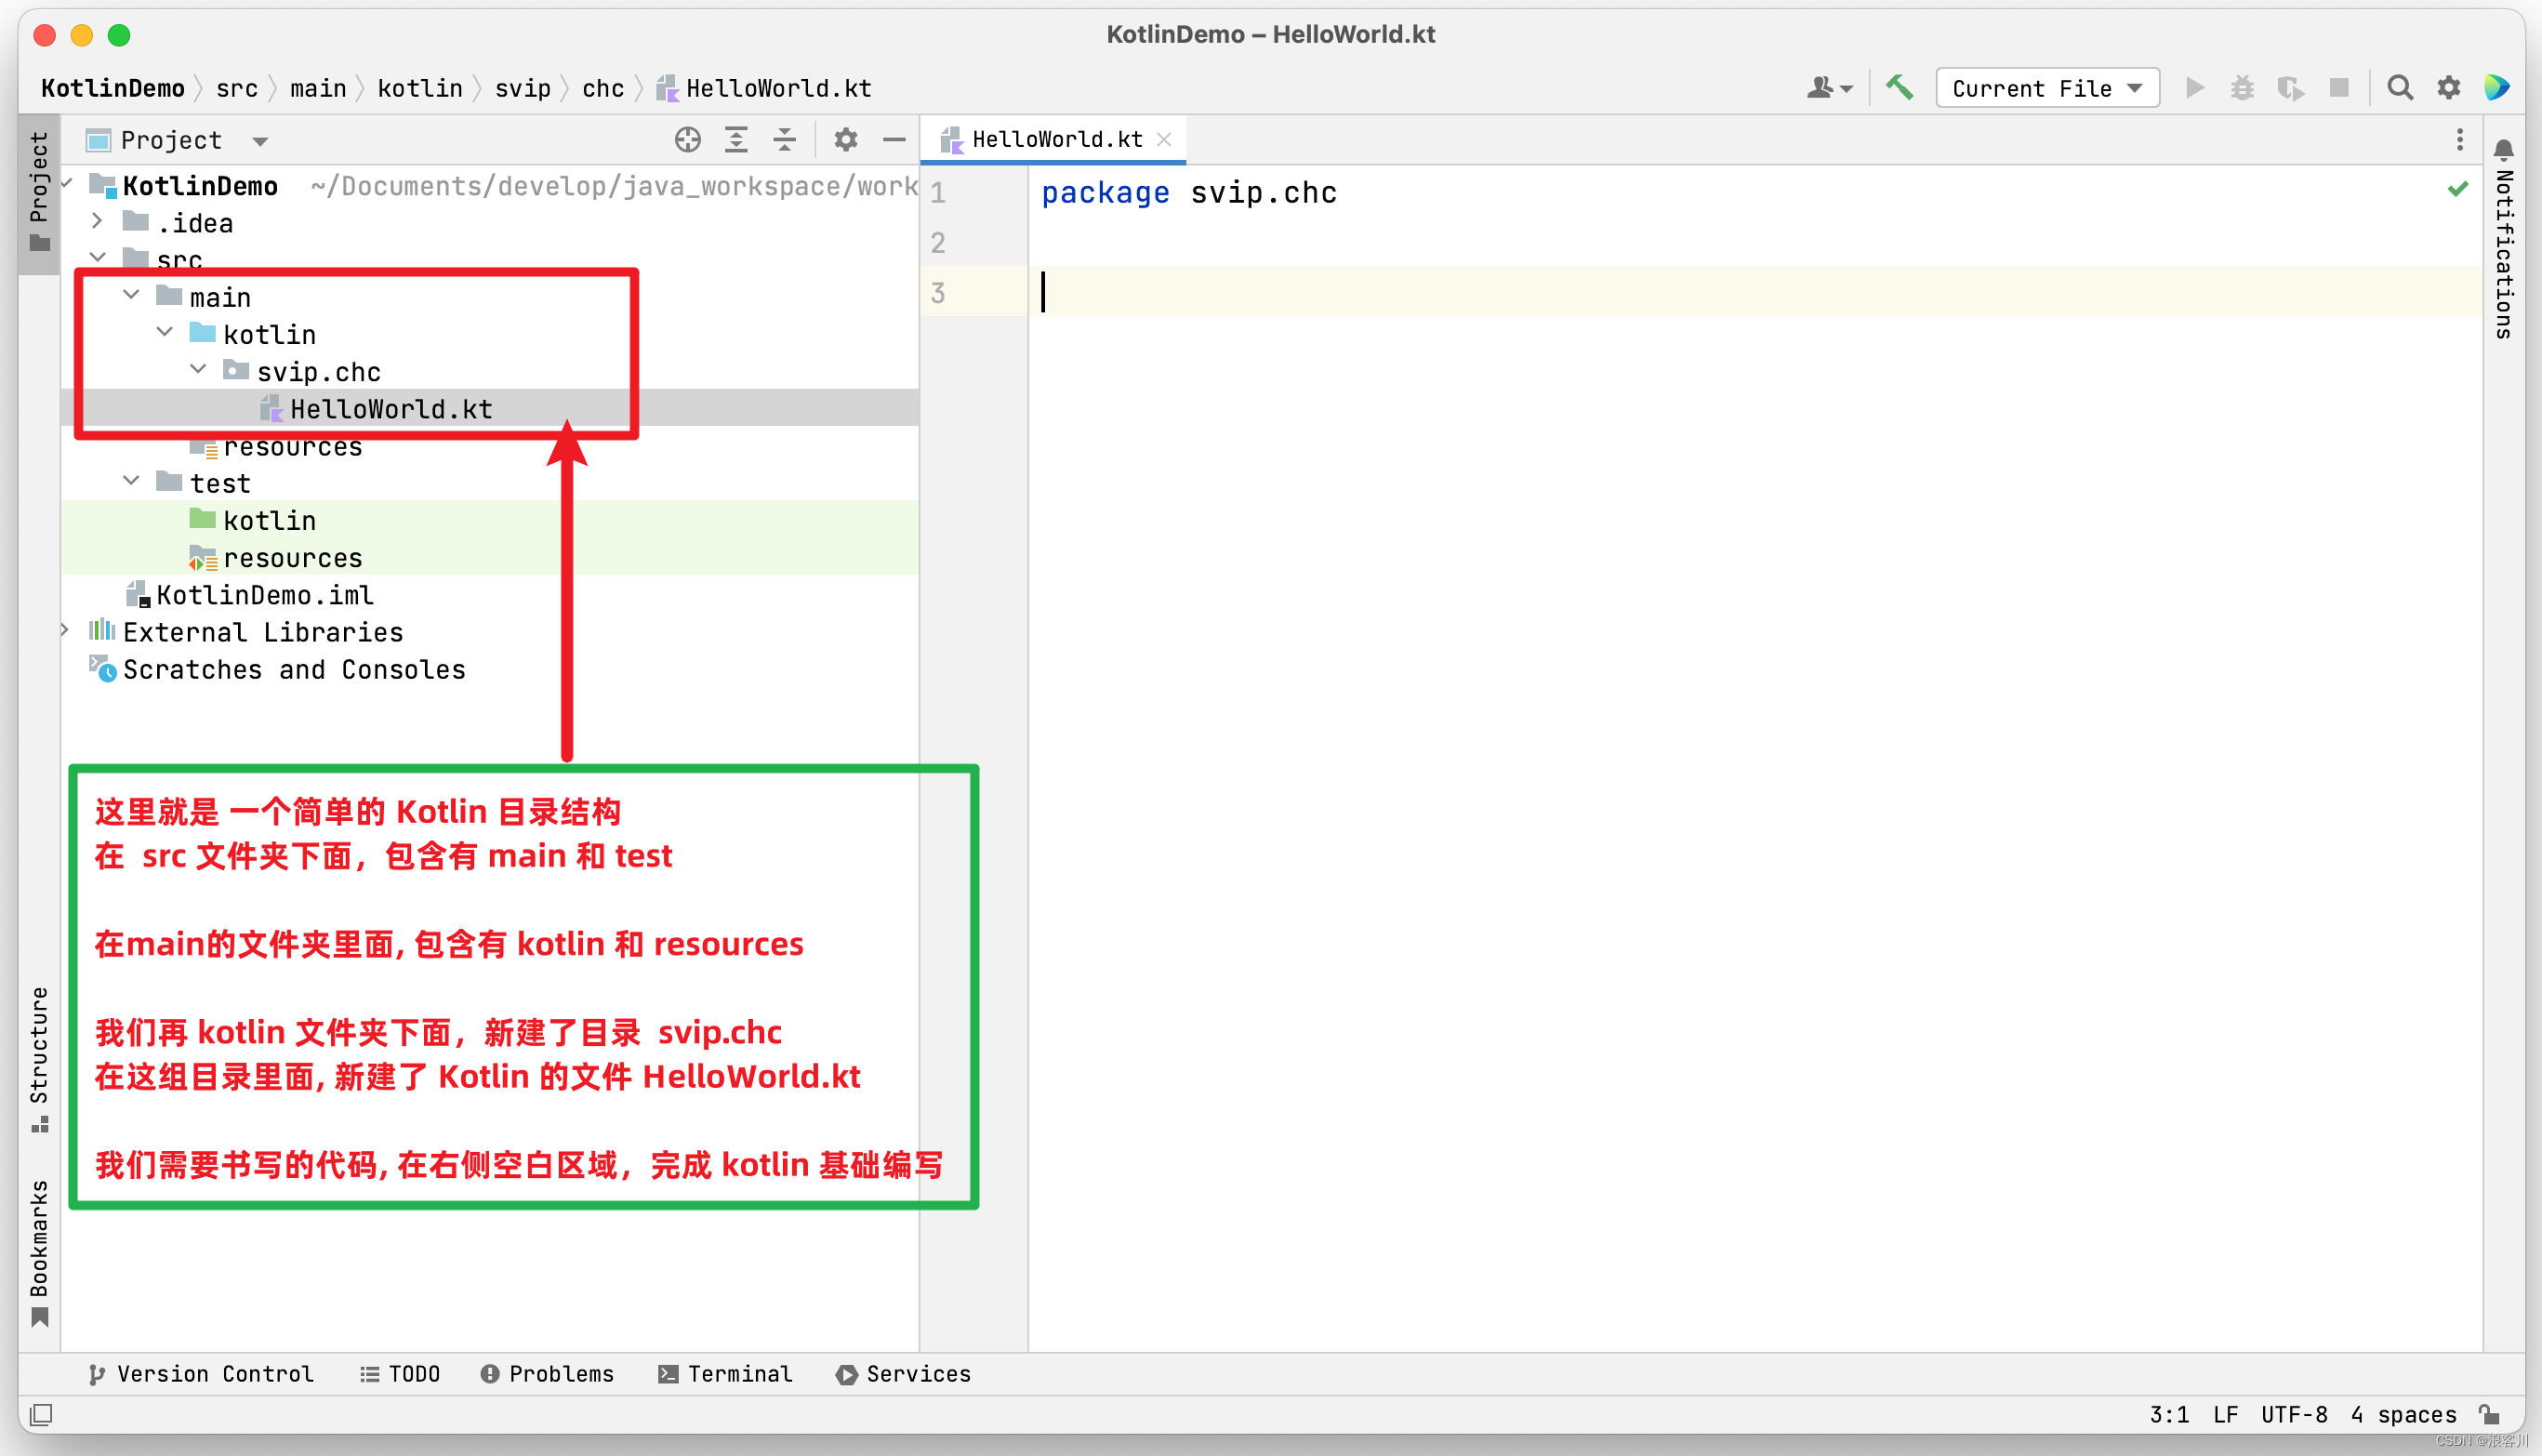The height and width of the screenshot is (1456, 2542).
Task: Click KotlinDemo in the breadcrumb bar
Action: coord(113,88)
